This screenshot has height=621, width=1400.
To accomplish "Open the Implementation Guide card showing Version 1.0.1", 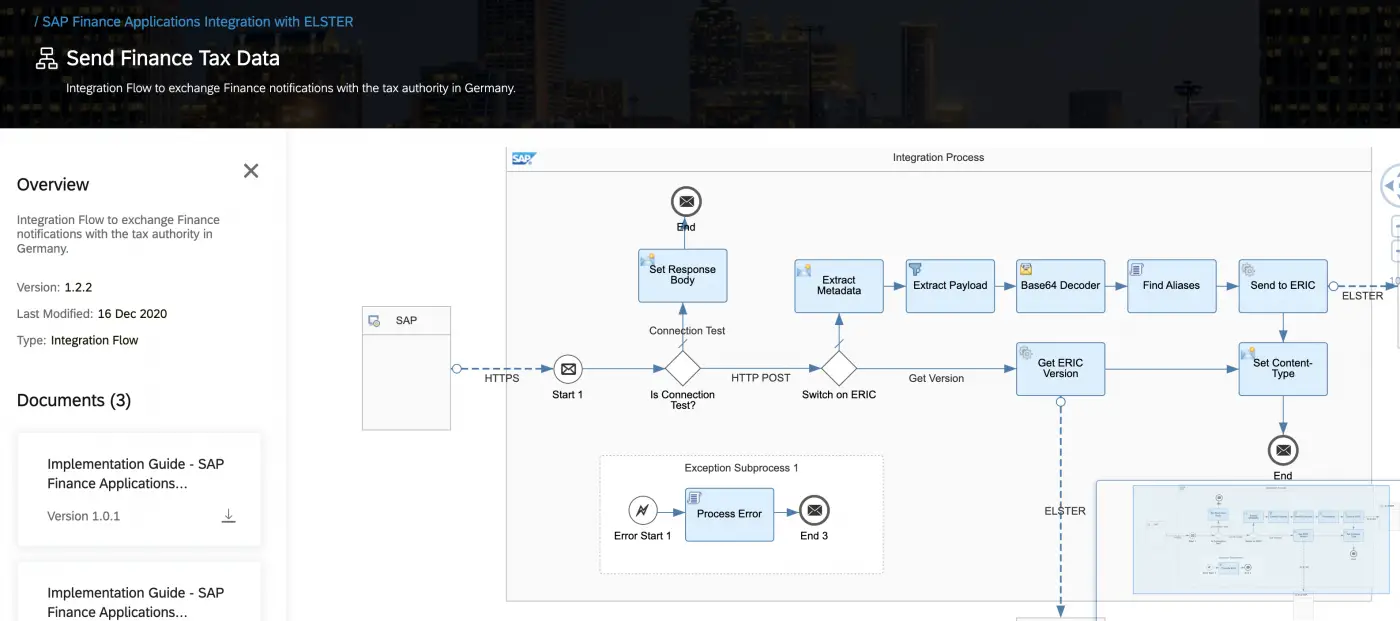I will click(x=139, y=489).
